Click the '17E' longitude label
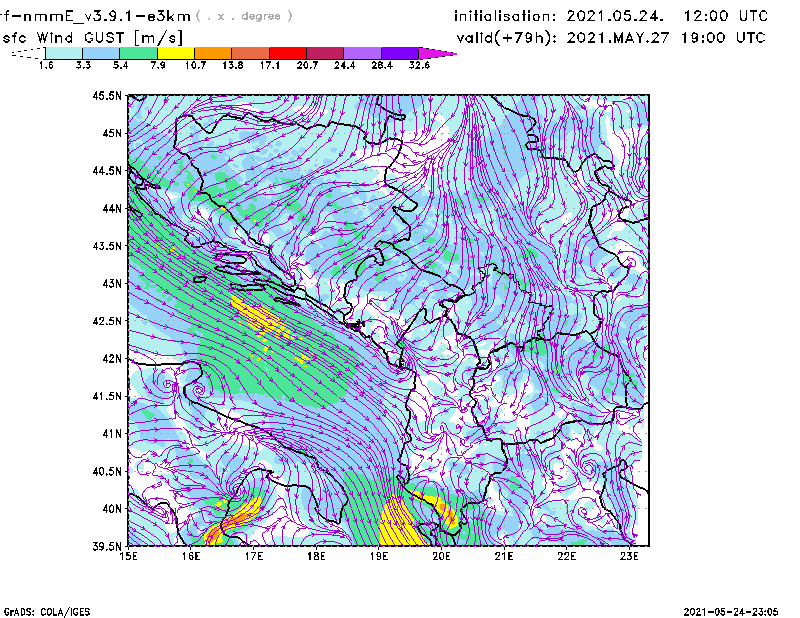800x618 pixels. [x=254, y=556]
